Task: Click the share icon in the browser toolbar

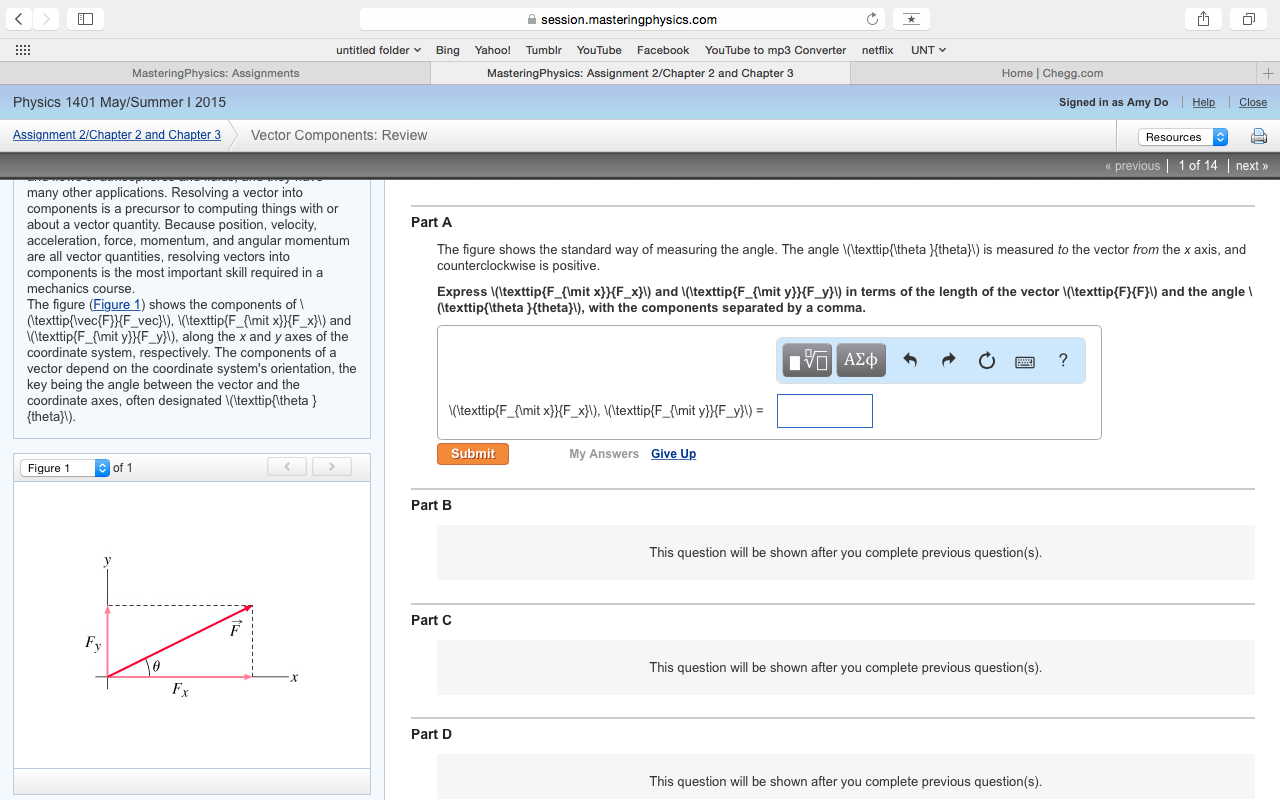Action: point(1202,18)
